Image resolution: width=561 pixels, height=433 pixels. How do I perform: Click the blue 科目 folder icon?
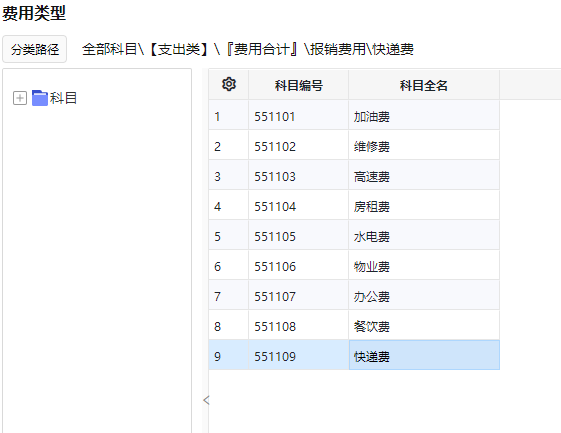pyautogui.click(x=40, y=98)
